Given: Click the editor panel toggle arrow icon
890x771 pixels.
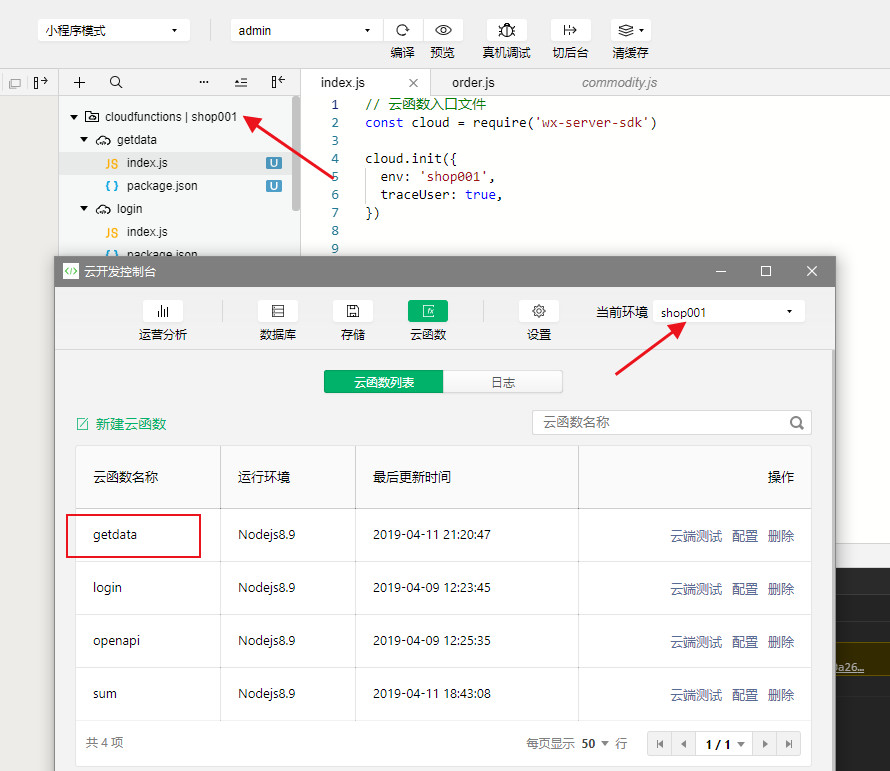Looking at the screenshot, I should (x=40, y=83).
